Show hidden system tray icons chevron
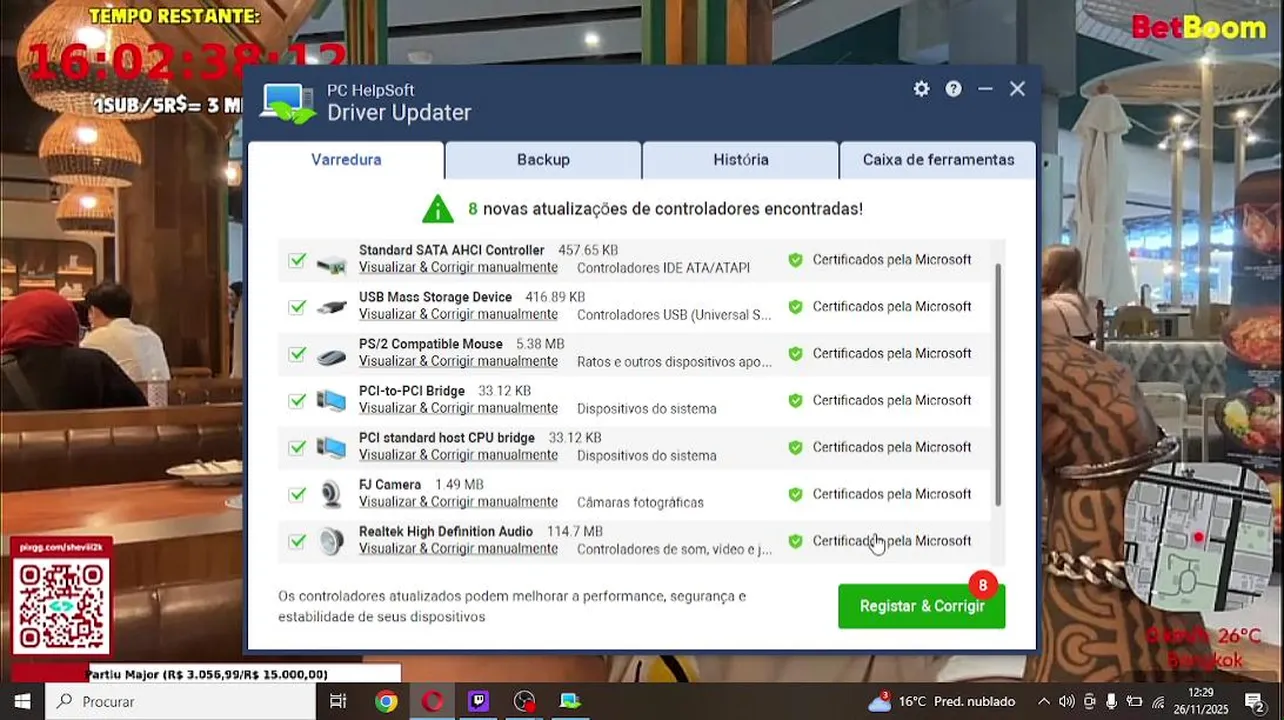Viewport: 1284px width, 720px height. pyautogui.click(x=1043, y=701)
